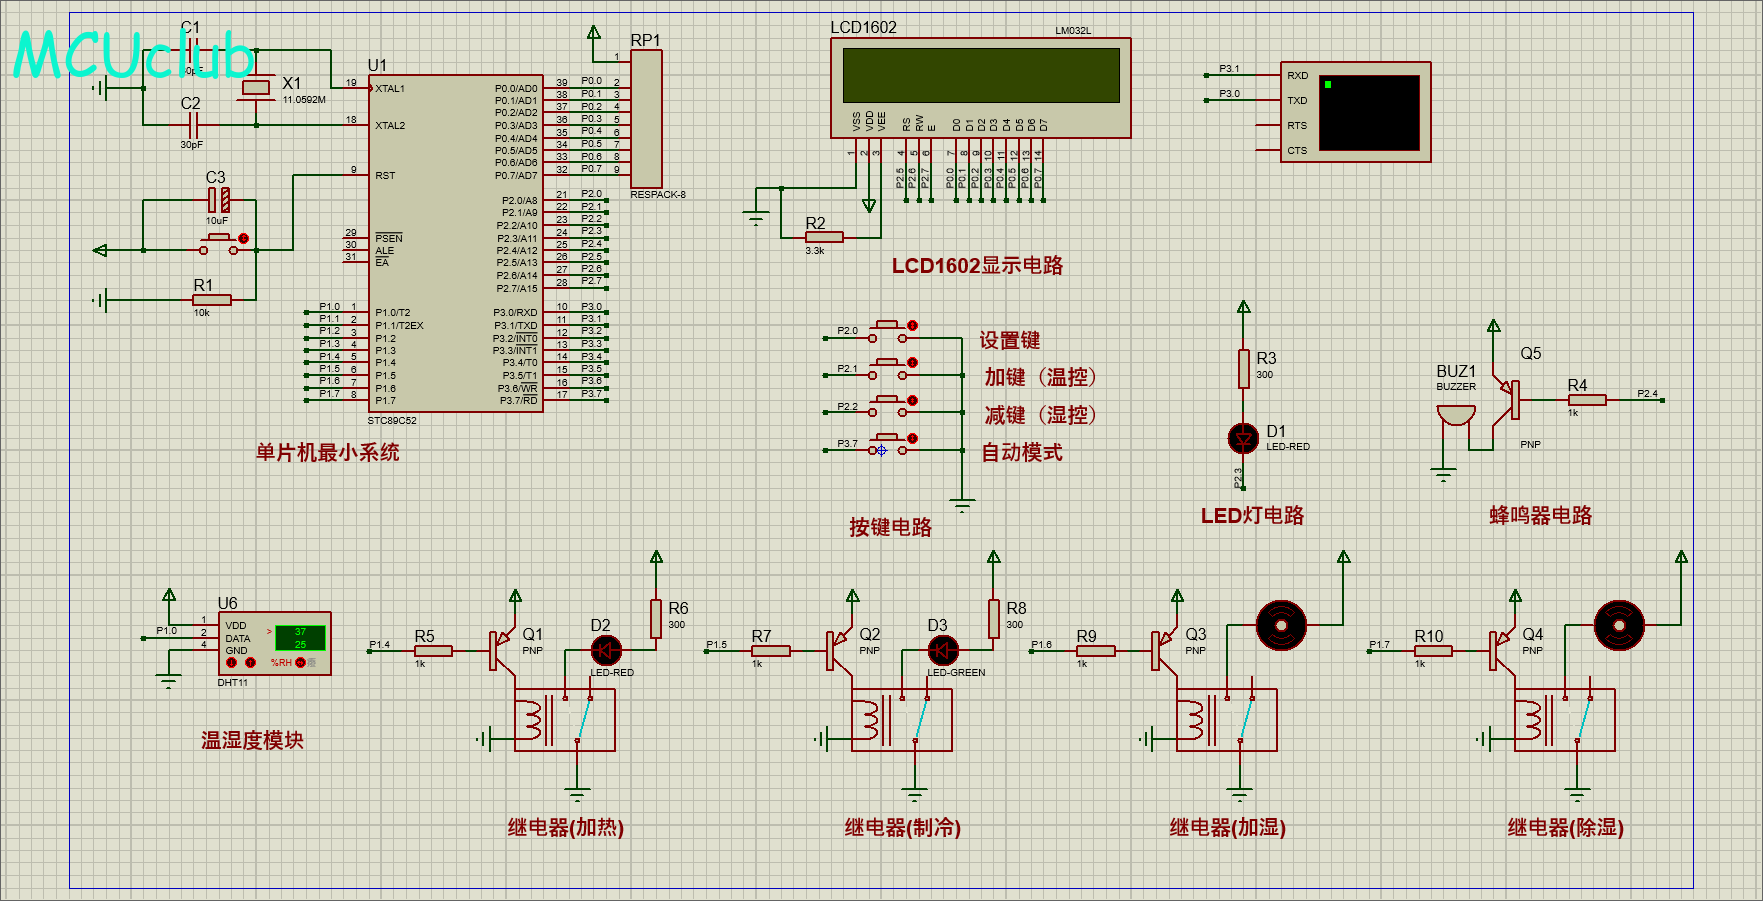Screen dimensions: 1763x901
Task: Select the RP1 resistor pack
Action: (646, 118)
